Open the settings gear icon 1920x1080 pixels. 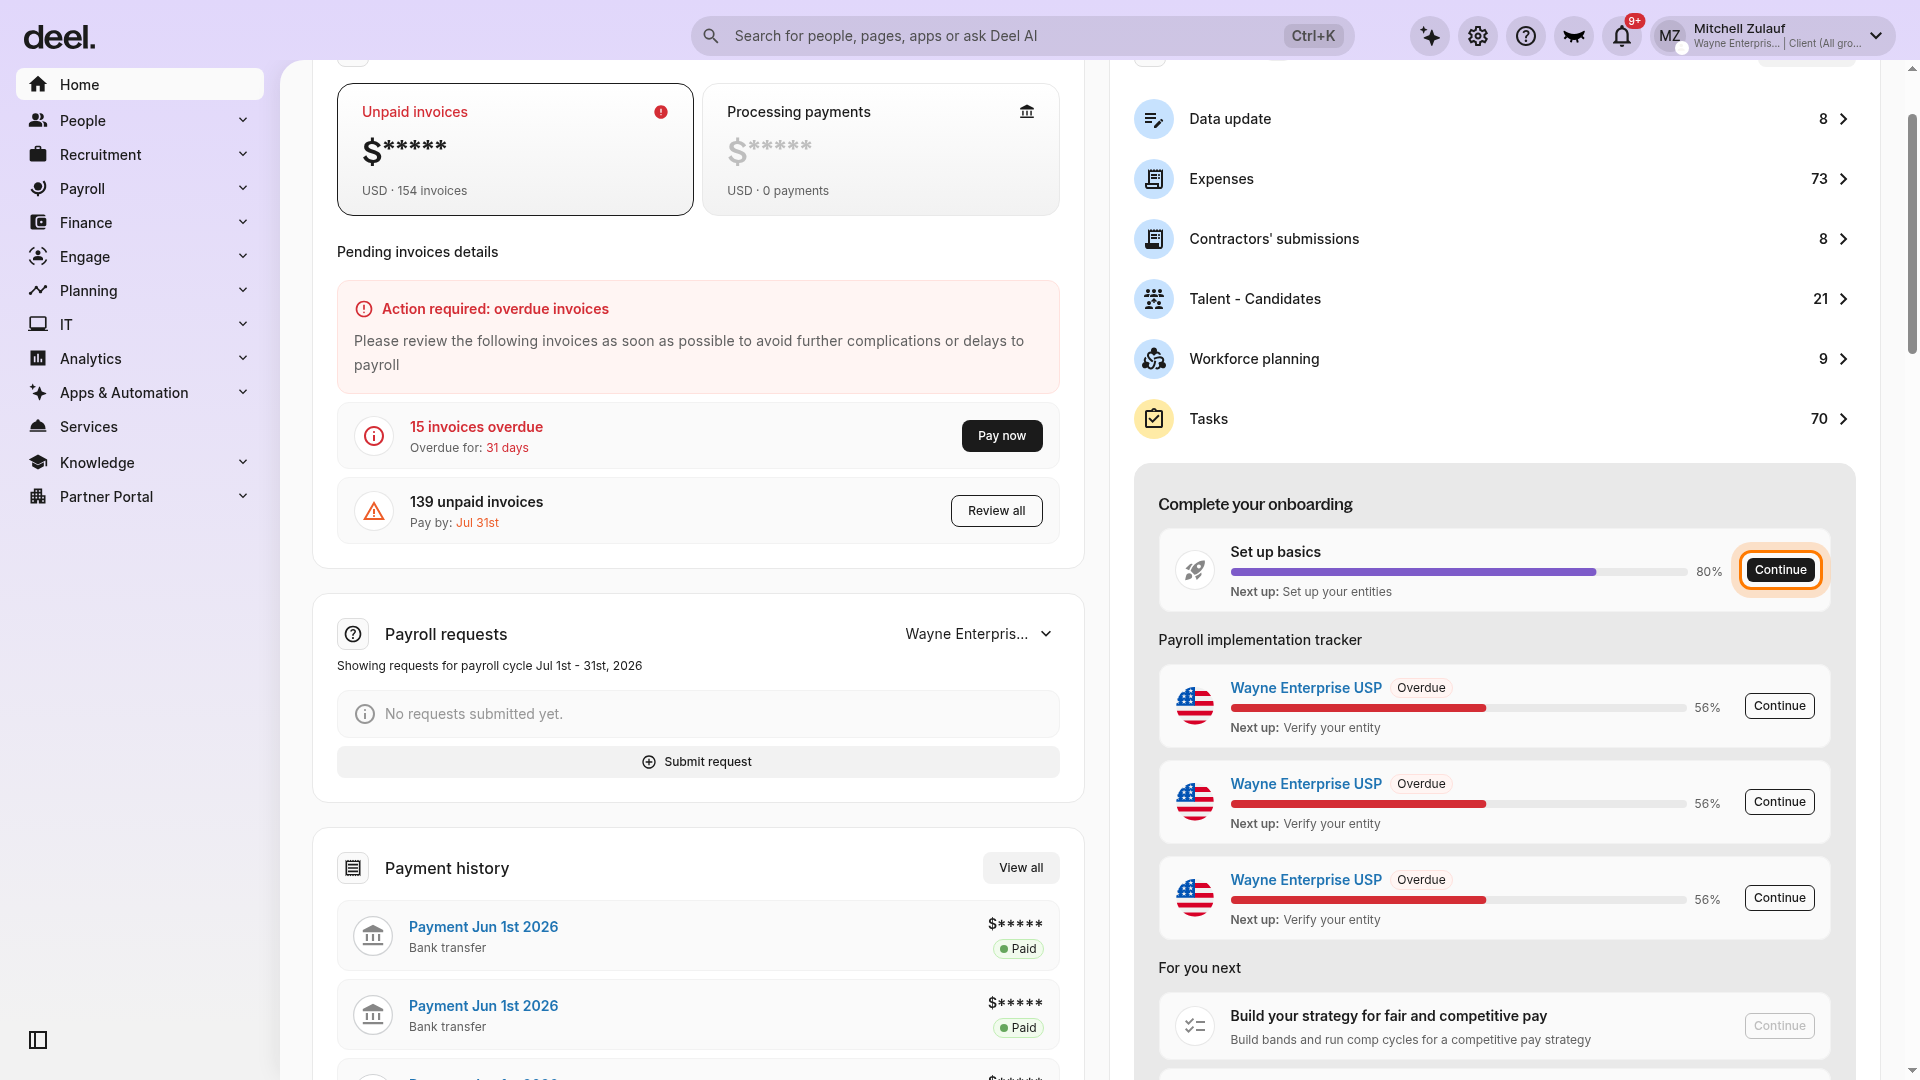point(1478,36)
